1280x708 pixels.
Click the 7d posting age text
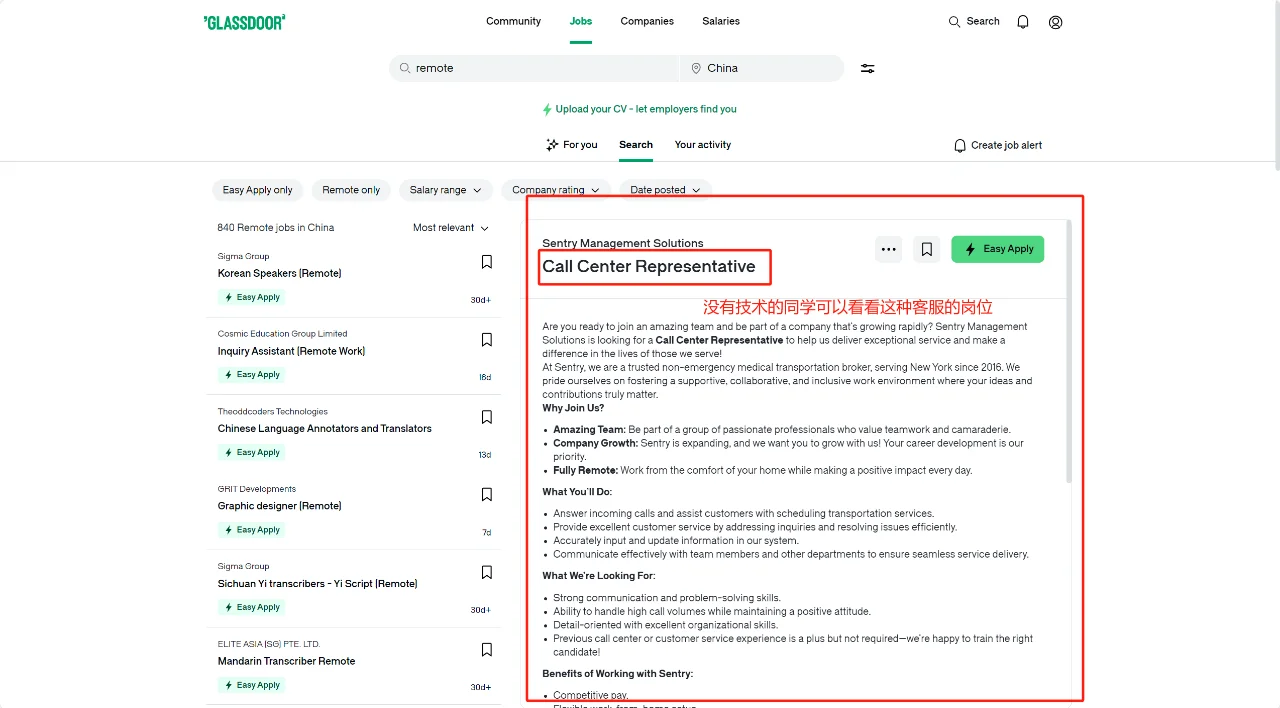(x=487, y=533)
